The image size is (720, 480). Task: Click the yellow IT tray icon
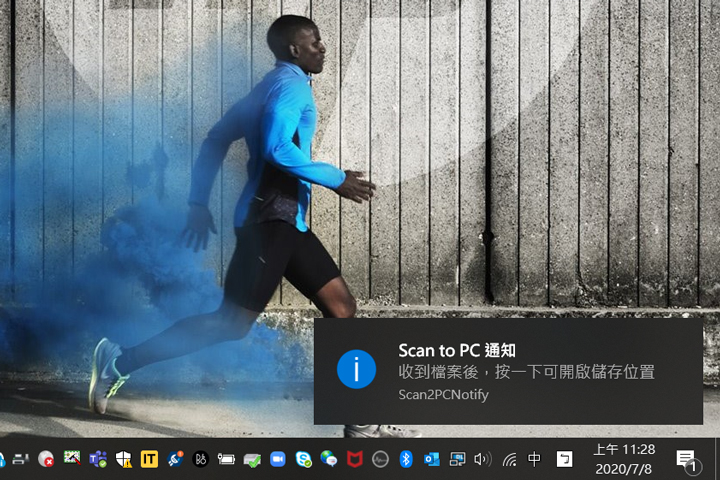click(149, 459)
